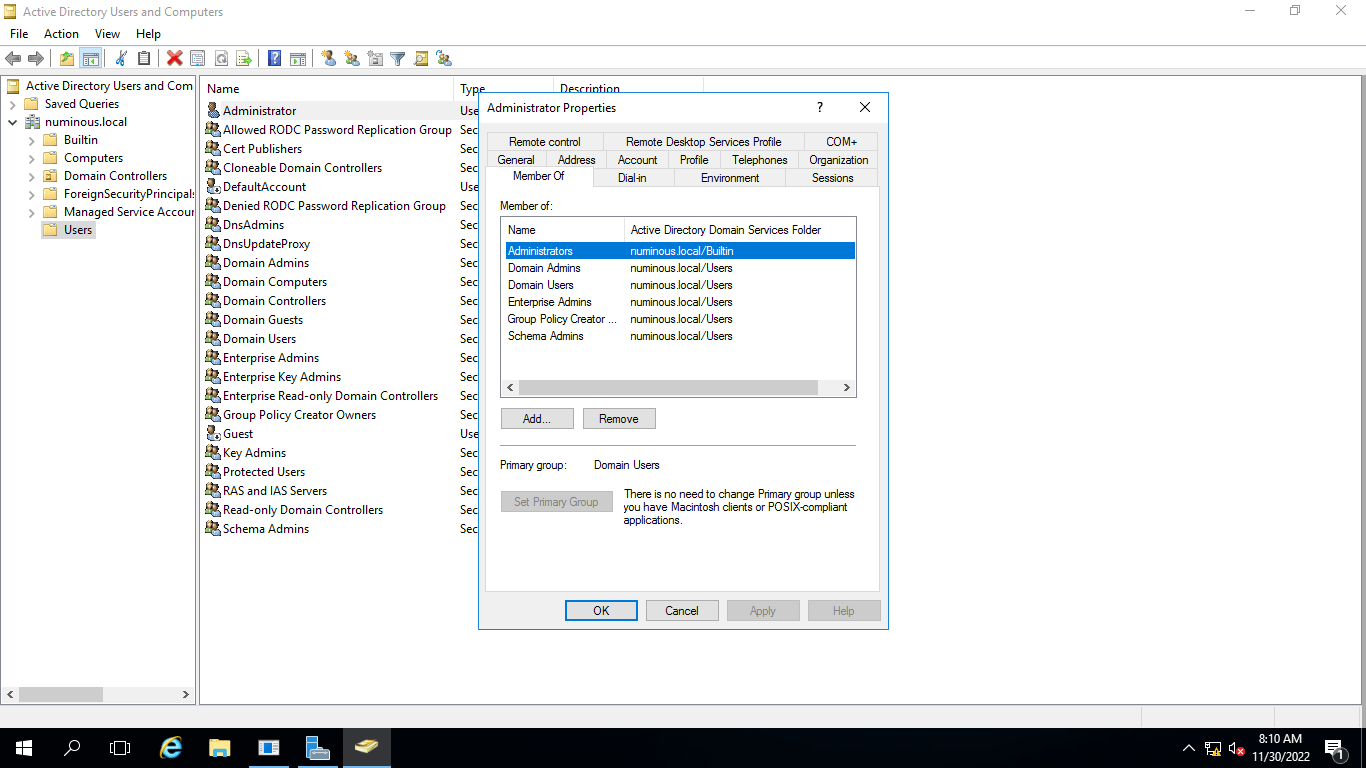Open the notification center icon
This screenshot has height=768, width=1366.
(1335, 748)
